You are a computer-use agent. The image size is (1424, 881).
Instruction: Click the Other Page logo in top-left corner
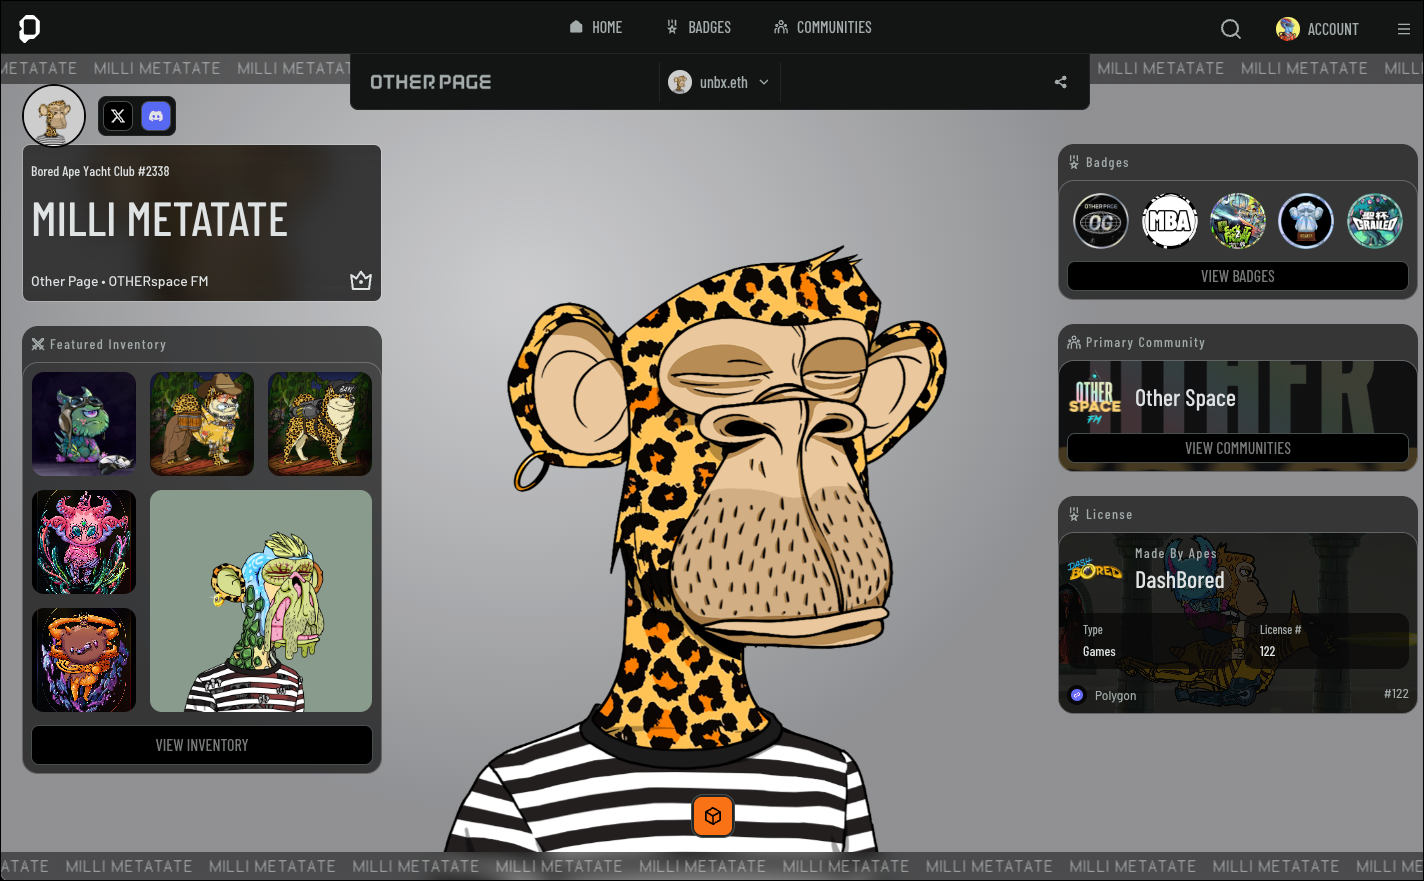coord(29,28)
